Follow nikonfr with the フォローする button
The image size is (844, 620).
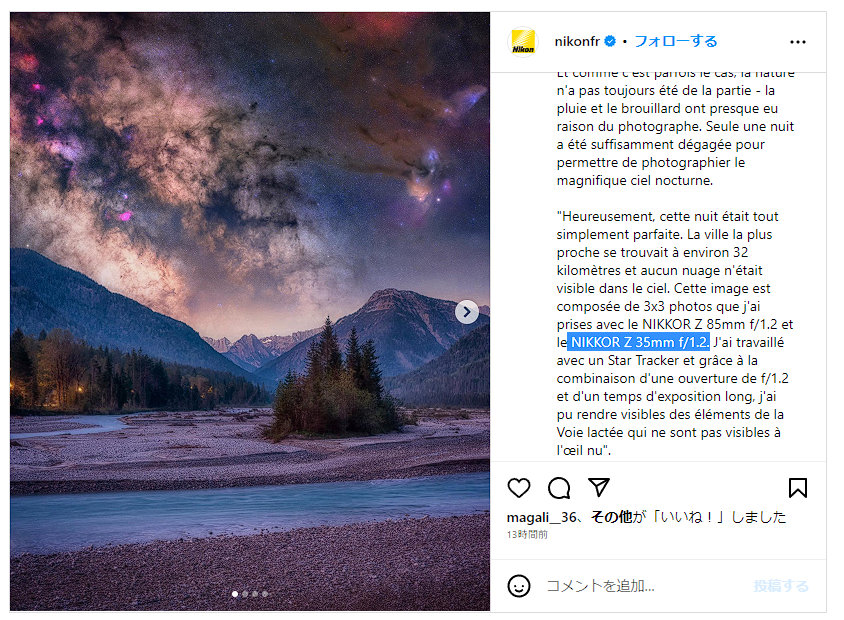pyautogui.click(x=676, y=41)
